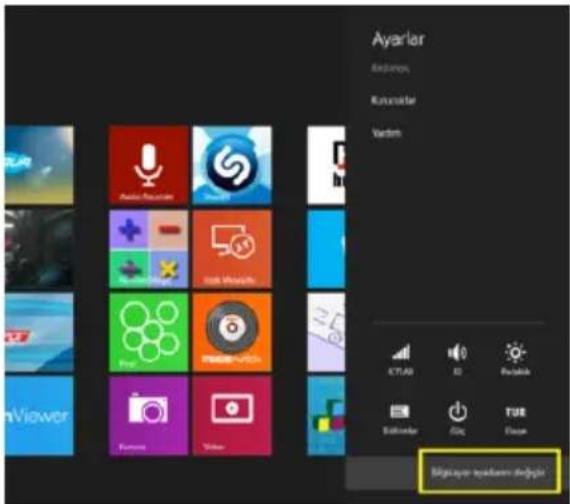Image resolution: width=570 pixels, height=504 pixels.
Task: Open the math symbols game tile
Action: (148, 249)
